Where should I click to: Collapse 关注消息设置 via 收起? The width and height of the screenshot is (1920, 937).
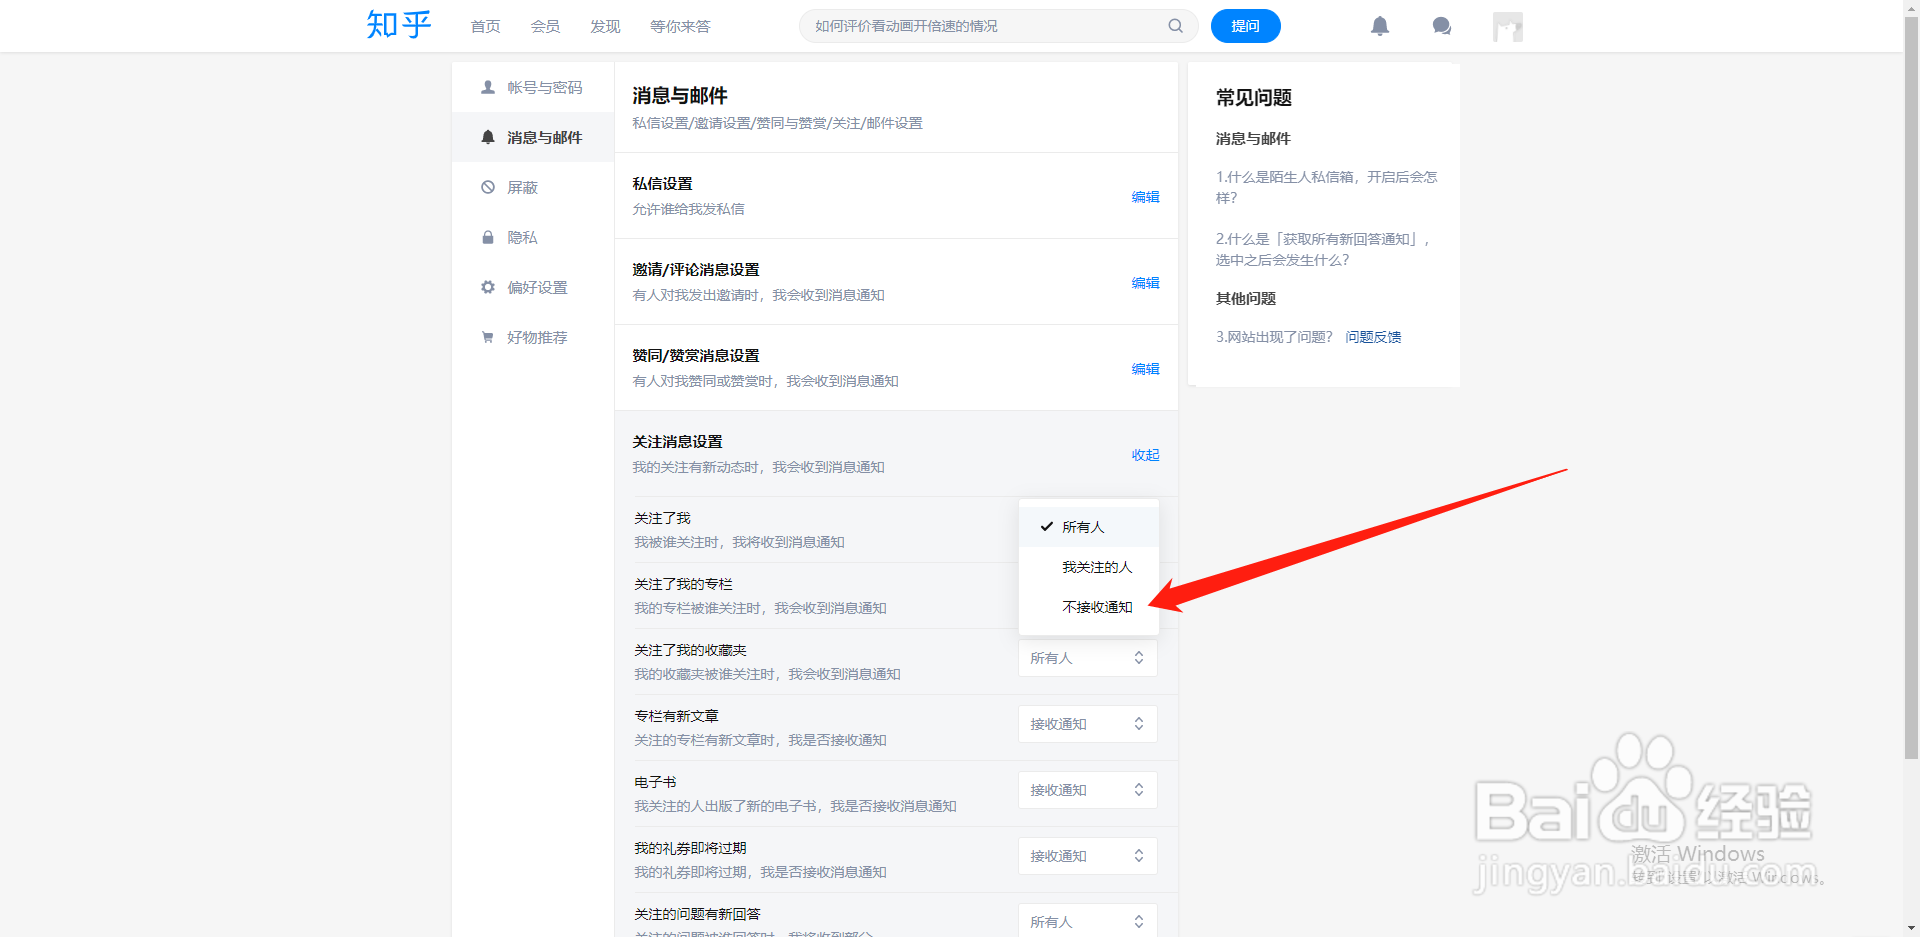click(x=1145, y=455)
